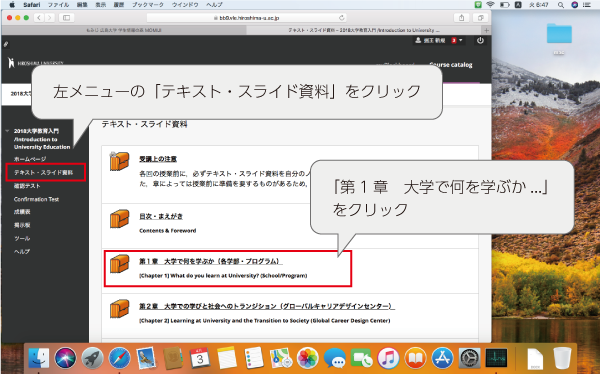Select the blue desktop folder

point(559,33)
